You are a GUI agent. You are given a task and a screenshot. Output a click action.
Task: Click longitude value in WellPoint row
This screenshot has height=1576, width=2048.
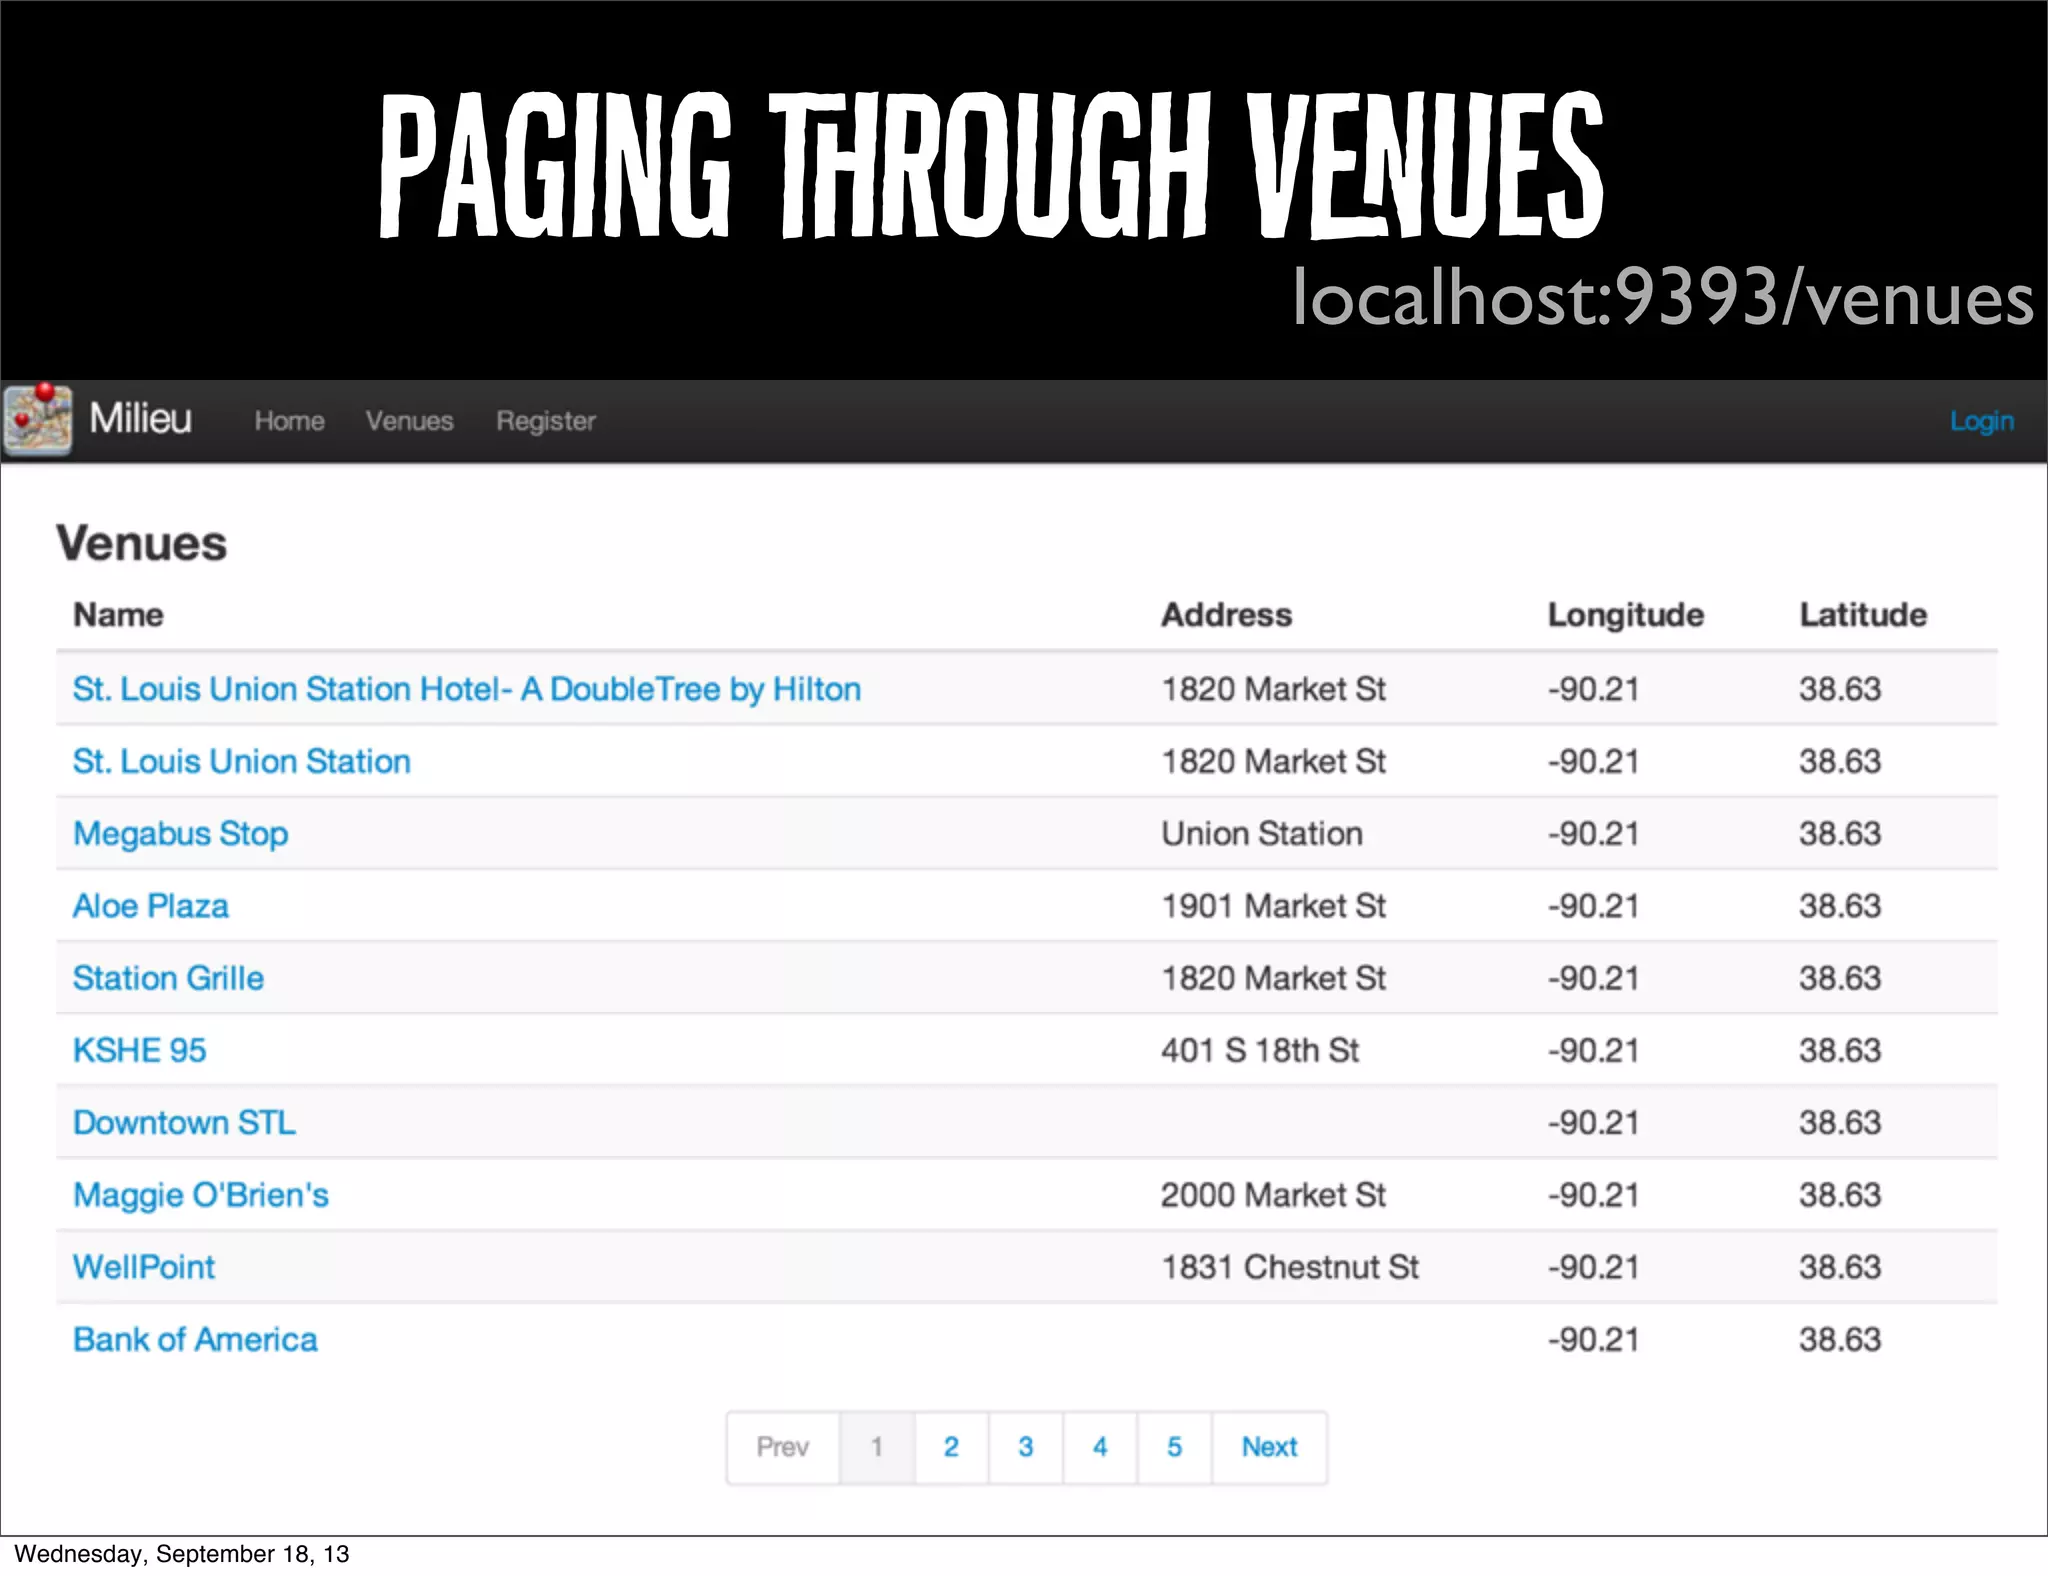click(x=1594, y=1267)
